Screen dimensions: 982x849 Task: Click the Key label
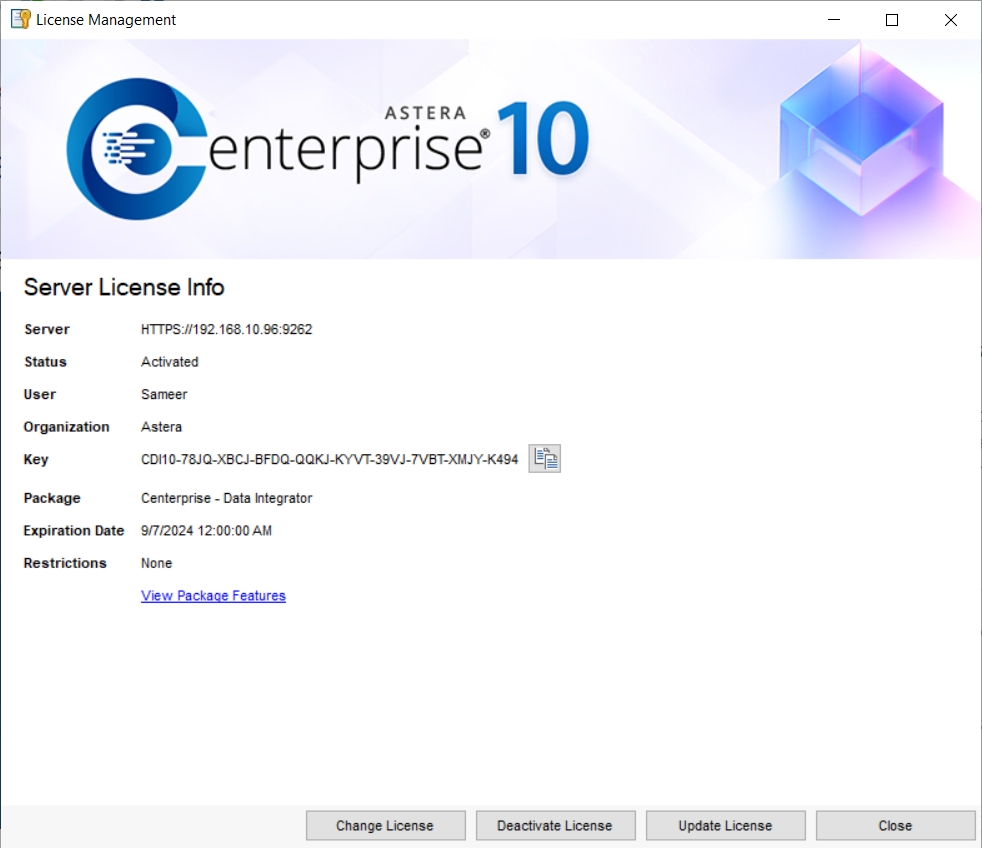coord(36,460)
